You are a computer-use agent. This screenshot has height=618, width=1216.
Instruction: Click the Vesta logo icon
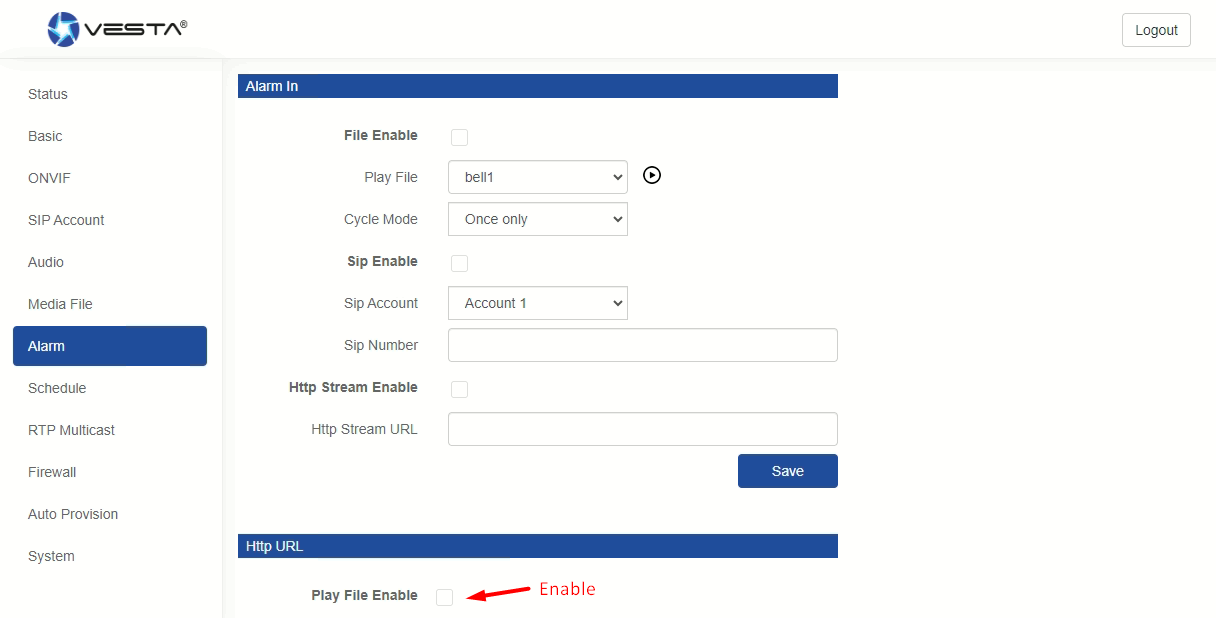[64, 29]
